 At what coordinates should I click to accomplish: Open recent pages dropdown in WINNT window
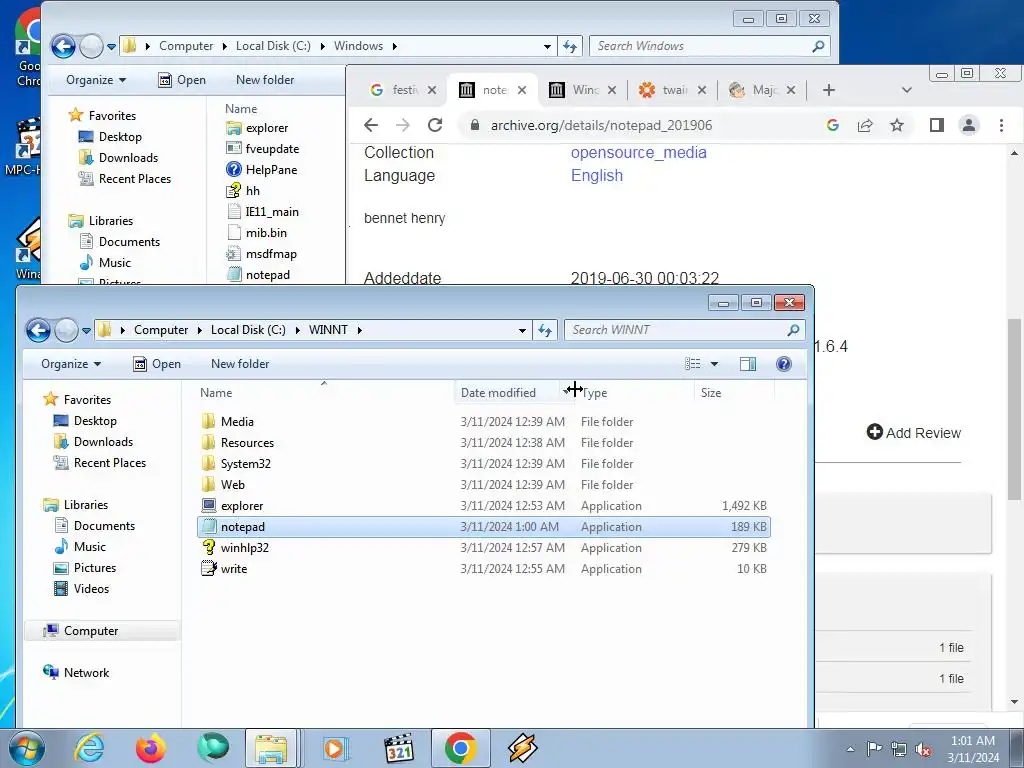pyautogui.click(x=86, y=330)
